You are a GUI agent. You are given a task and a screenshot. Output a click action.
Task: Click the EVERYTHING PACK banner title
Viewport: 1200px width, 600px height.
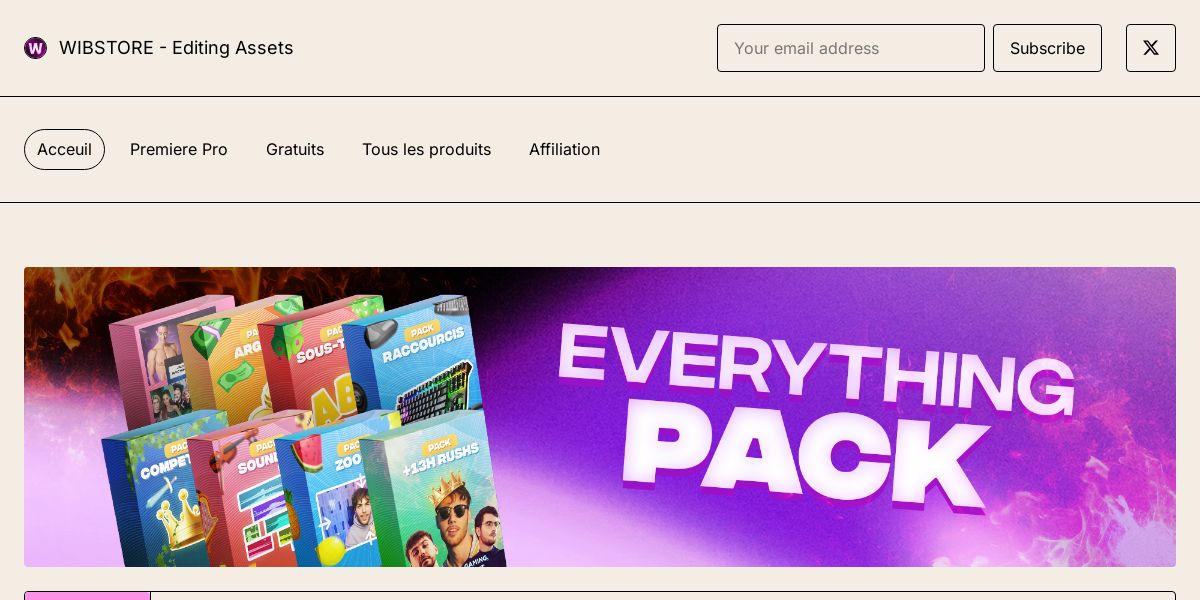(x=815, y=415)
